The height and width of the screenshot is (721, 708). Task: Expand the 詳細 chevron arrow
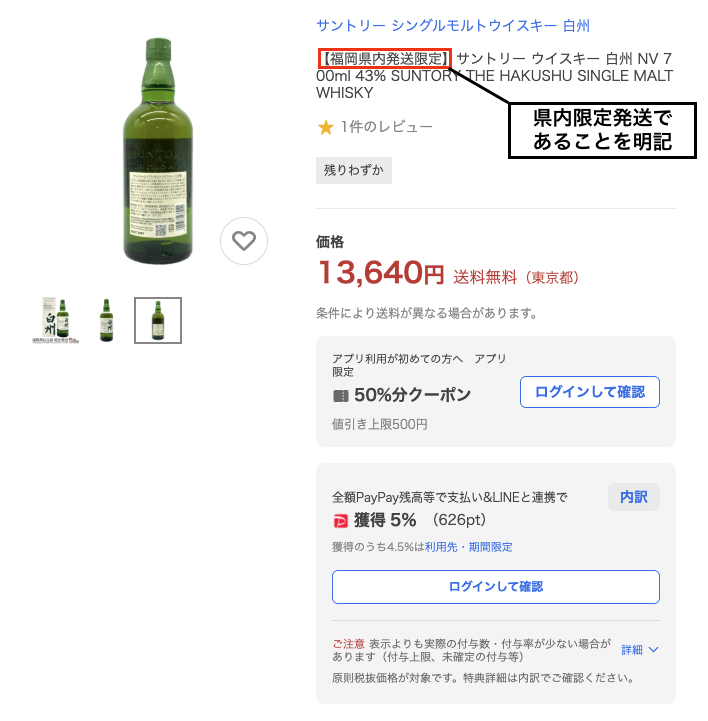(653, 650)
